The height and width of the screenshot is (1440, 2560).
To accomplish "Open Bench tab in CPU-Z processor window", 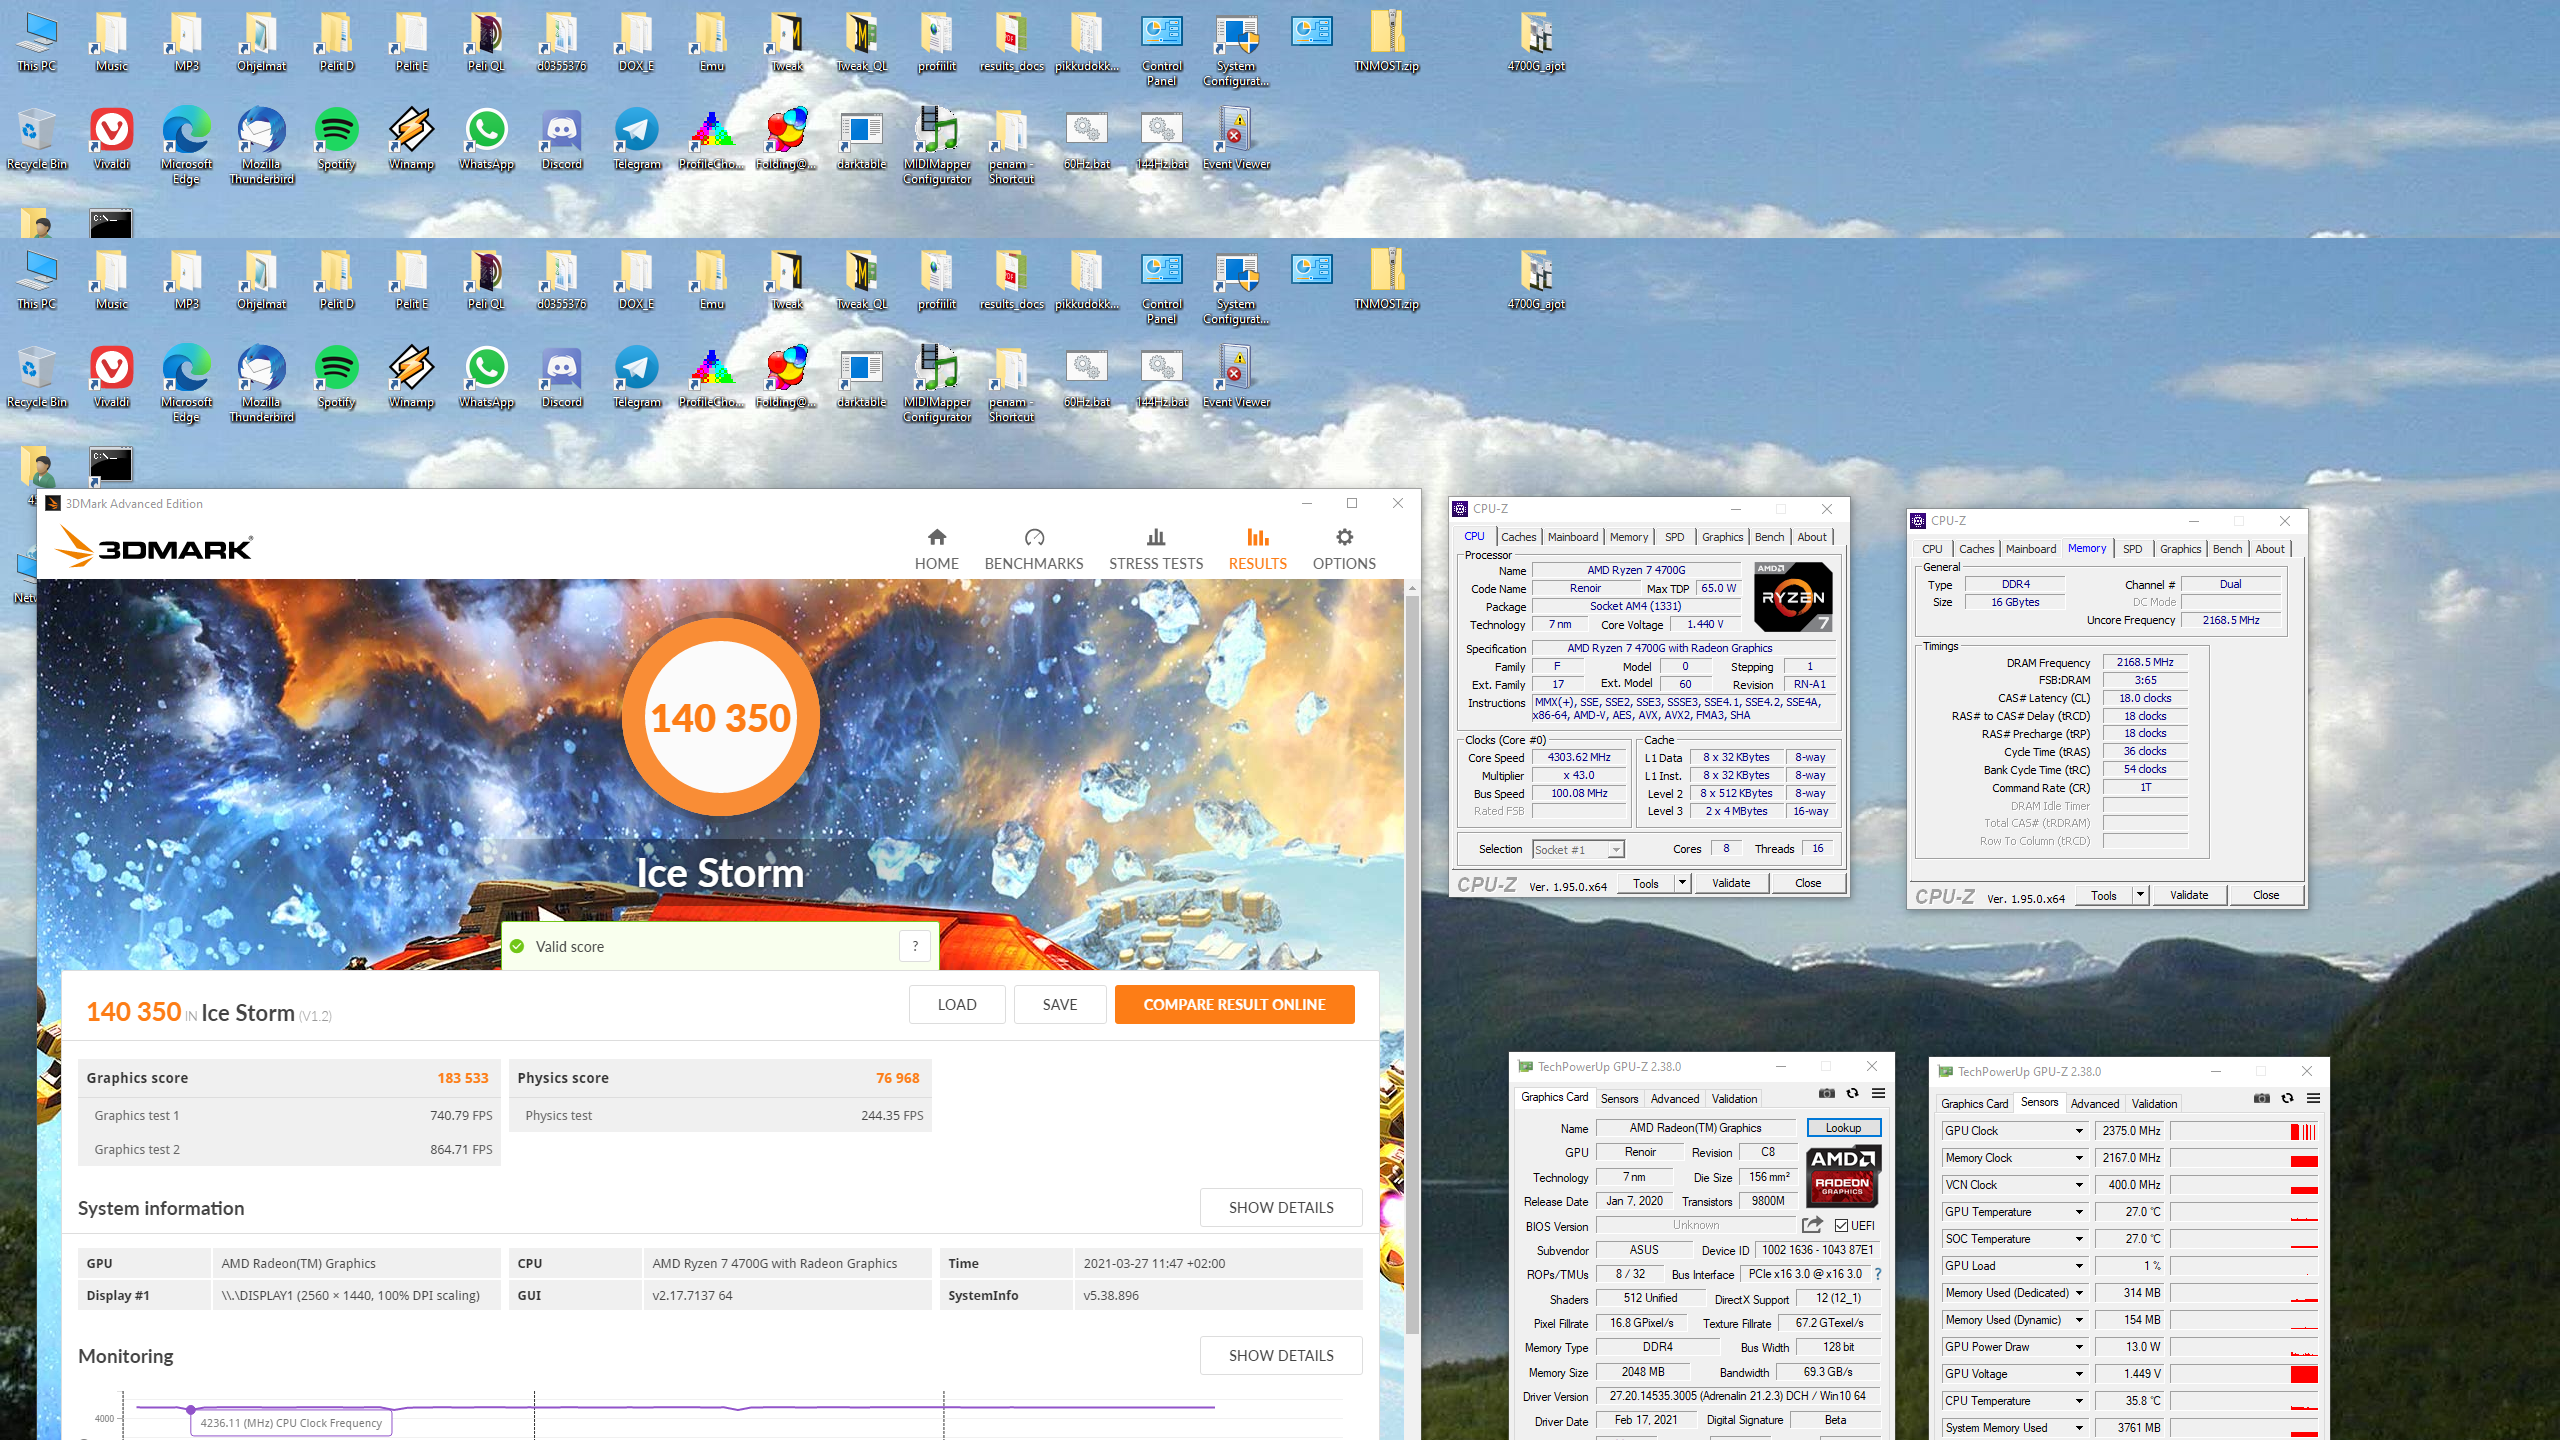I will point(1769,537).
